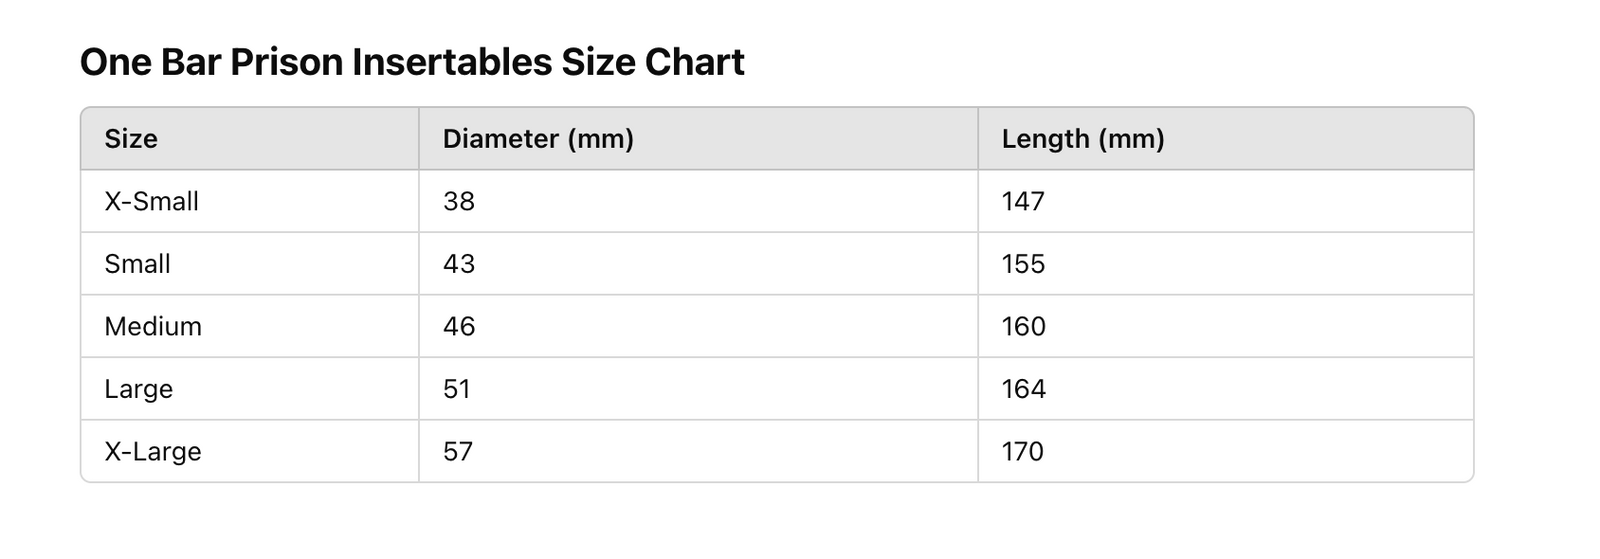The image size is (1600, 559).
Task: Select the 170 length cell
Action: tap(1023, 452)
